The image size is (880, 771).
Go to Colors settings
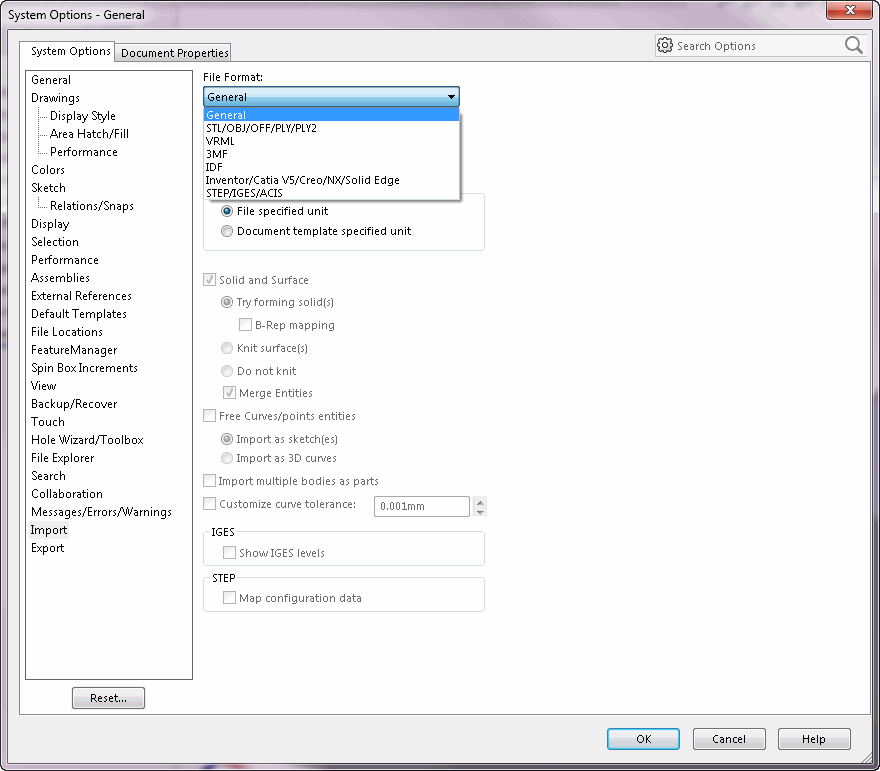pyautogui.click(x=48, y=169)
